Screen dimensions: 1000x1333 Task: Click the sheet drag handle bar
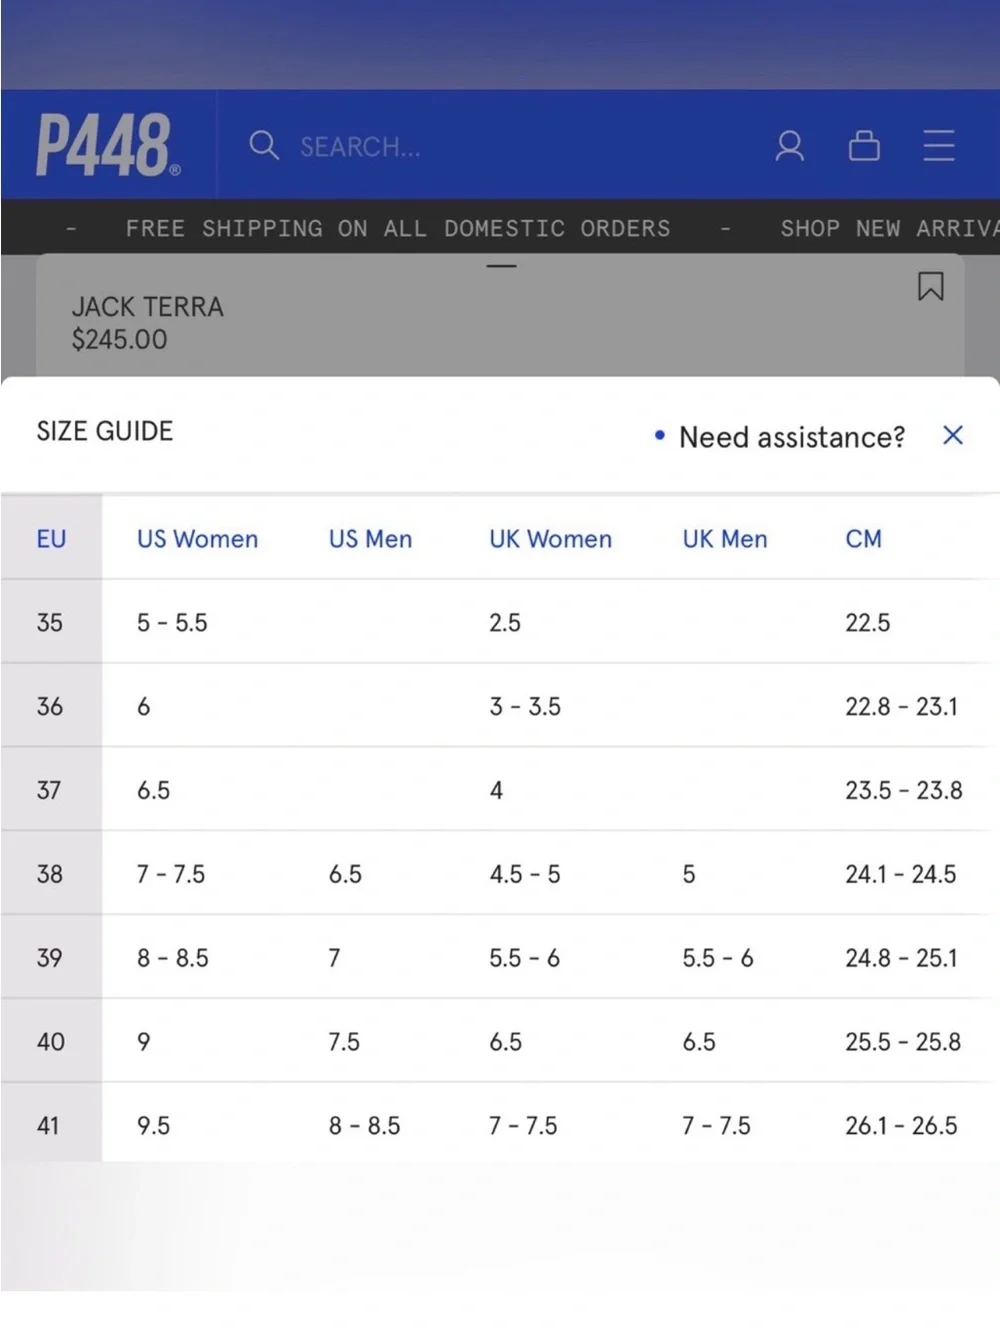click(x=501, y=266)
